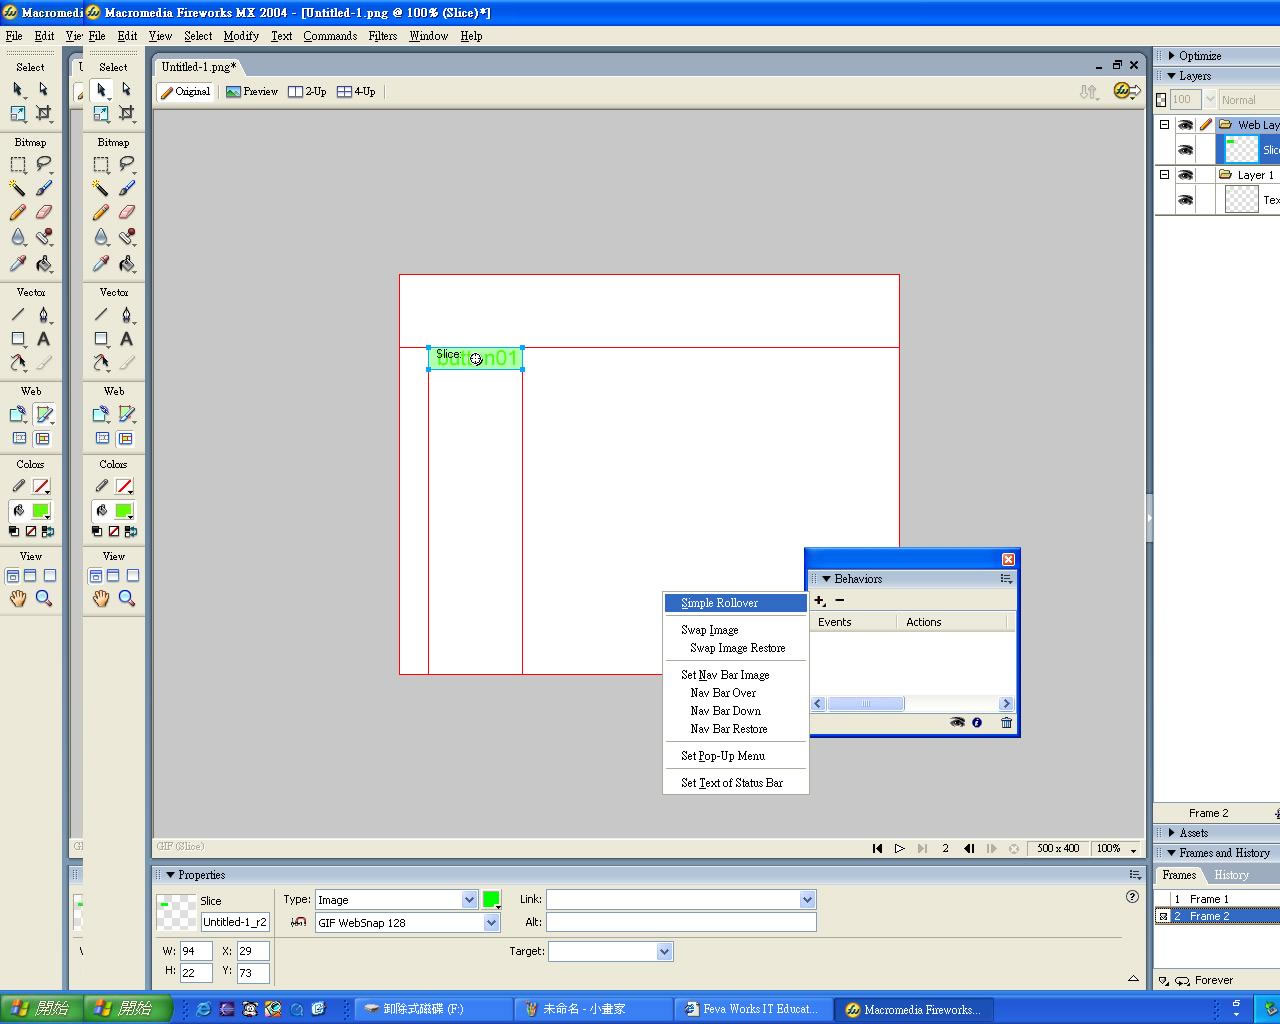
Task: Switch the document to Preview view
Action: click(252, 92)
